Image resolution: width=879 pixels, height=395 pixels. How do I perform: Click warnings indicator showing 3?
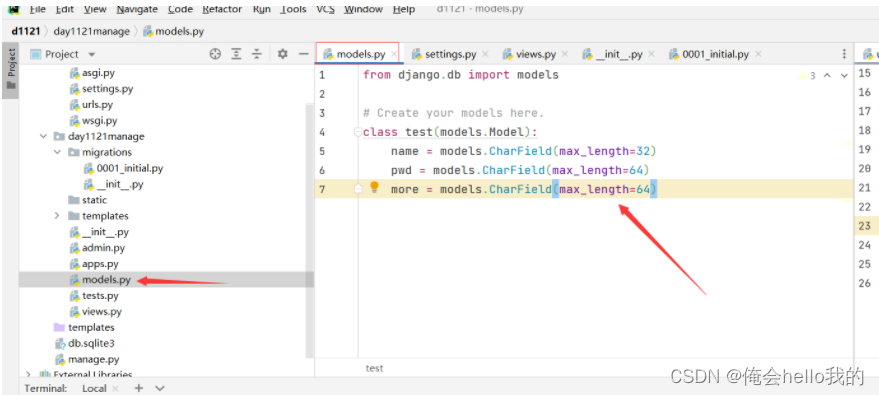click(x=808, y=75)
